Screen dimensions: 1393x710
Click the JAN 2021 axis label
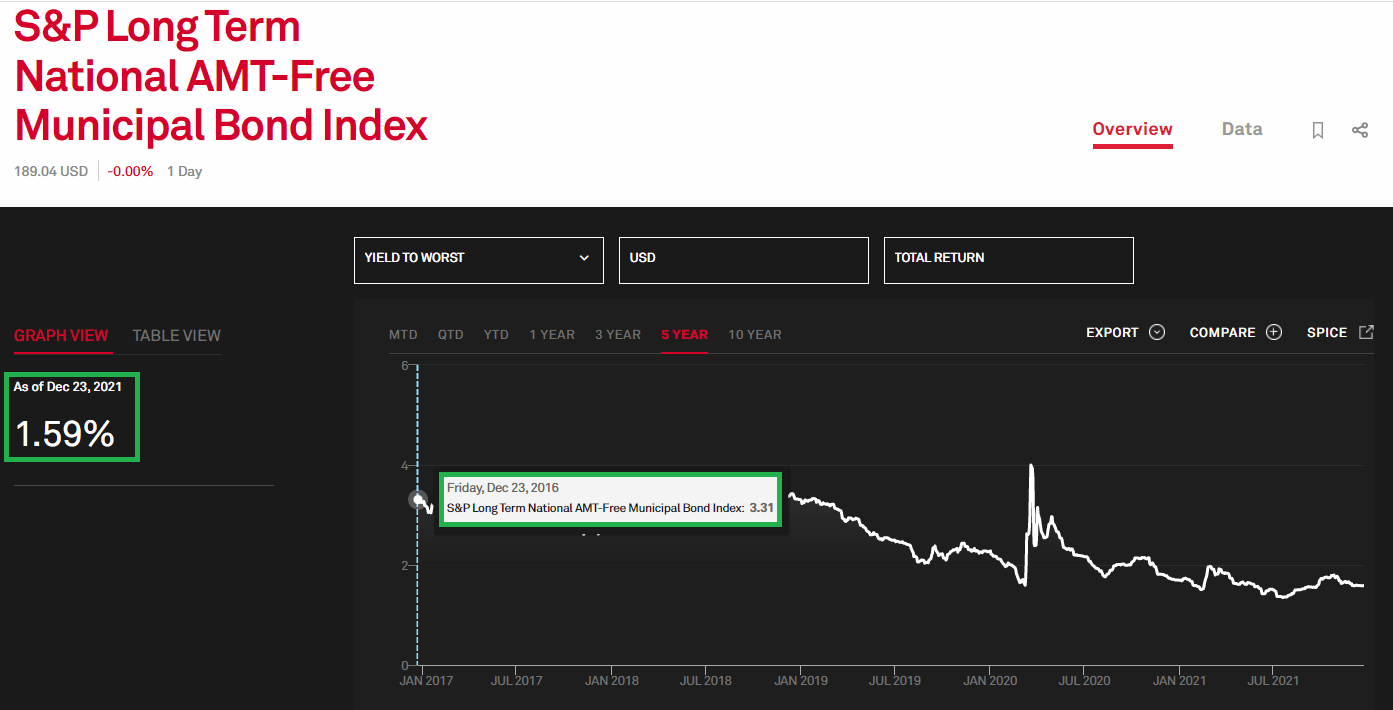(x=1179, y=680)
